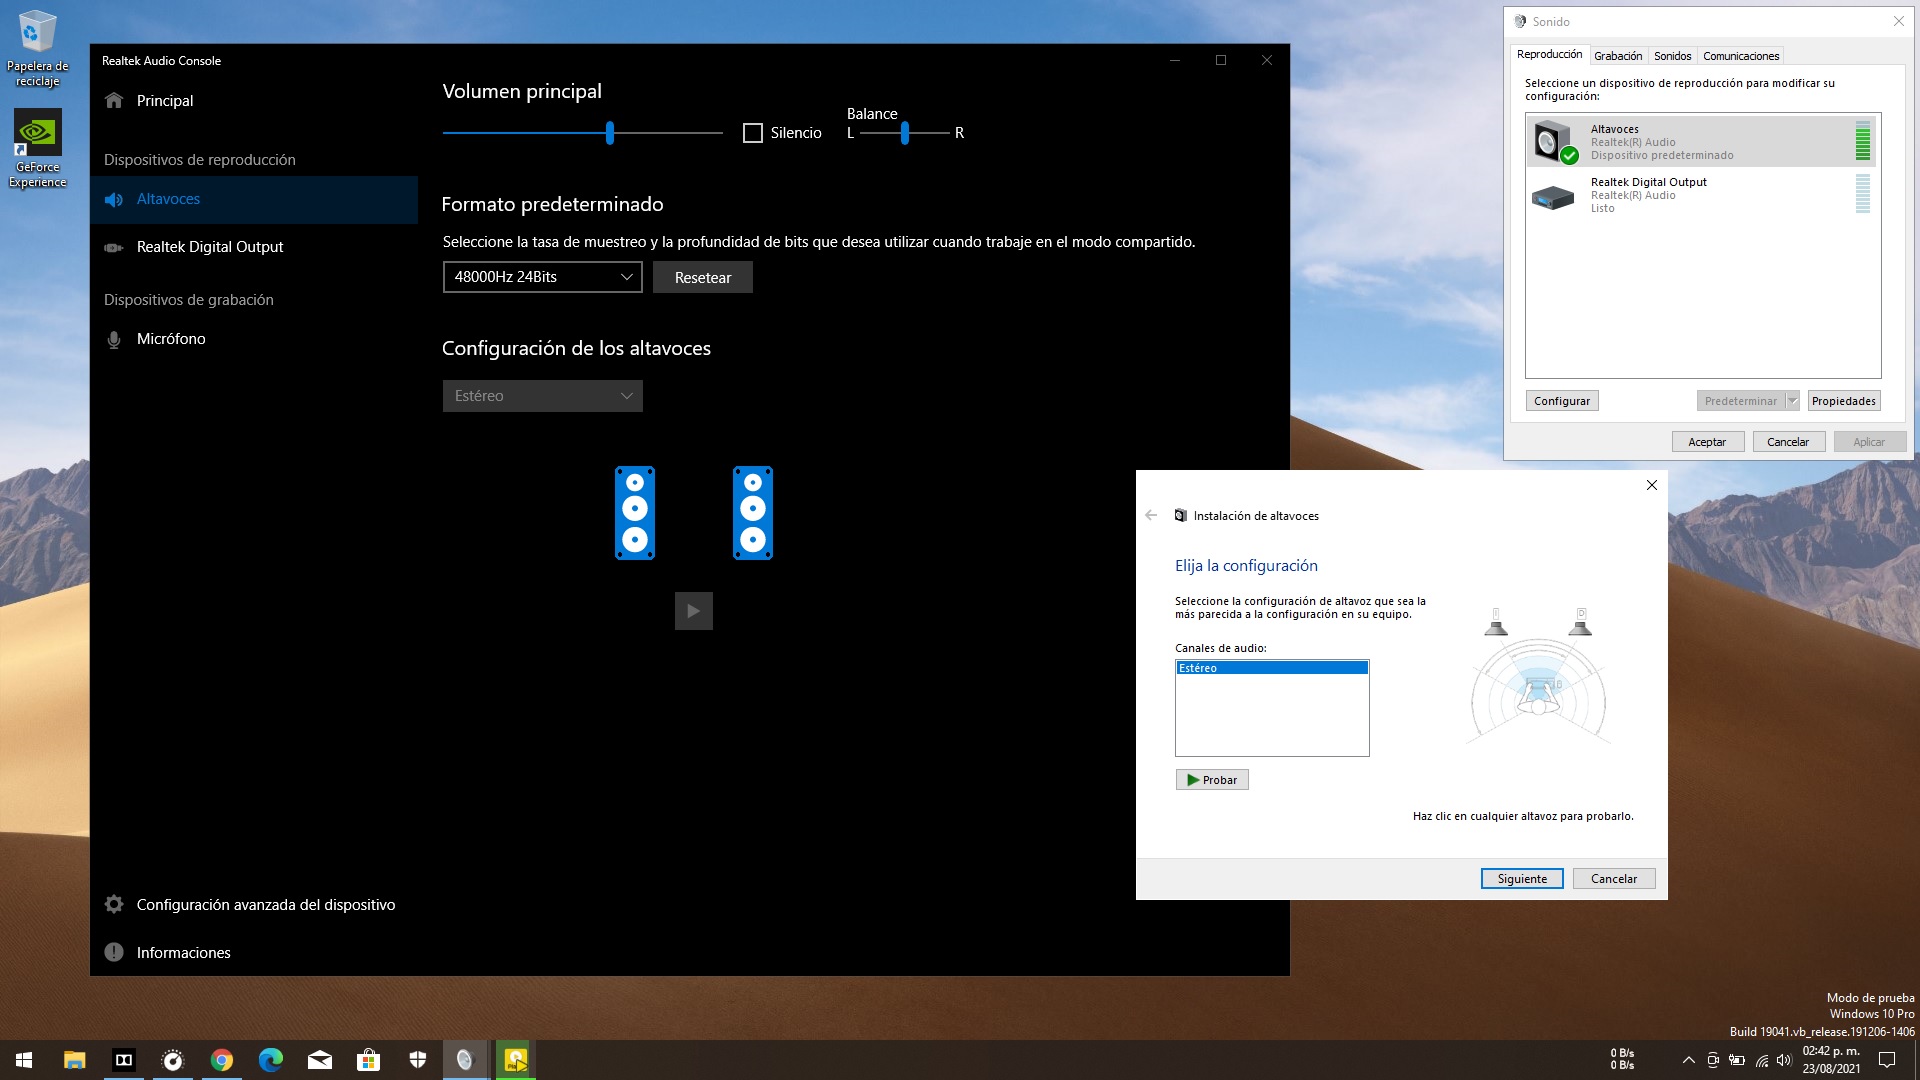This screenshot has width=1920, height=1080.
Task: Open the Principal home page in Realtek Audio Console
Action: click(x=255, y=100)
